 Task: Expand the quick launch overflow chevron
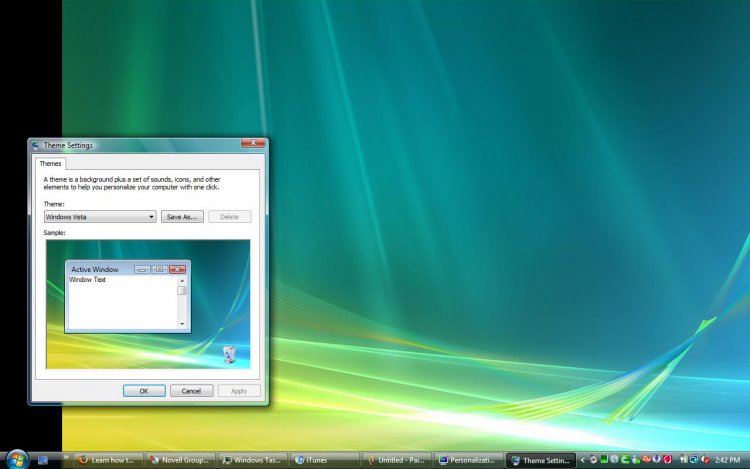(66, 458)
